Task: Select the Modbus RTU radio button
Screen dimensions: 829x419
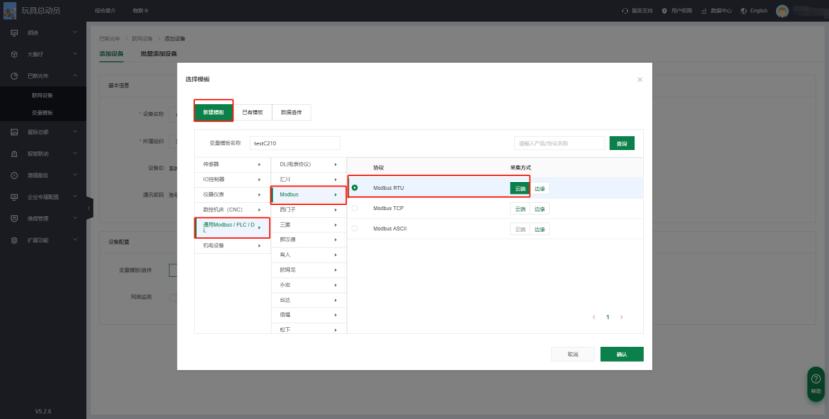Action: click(354, 188)
